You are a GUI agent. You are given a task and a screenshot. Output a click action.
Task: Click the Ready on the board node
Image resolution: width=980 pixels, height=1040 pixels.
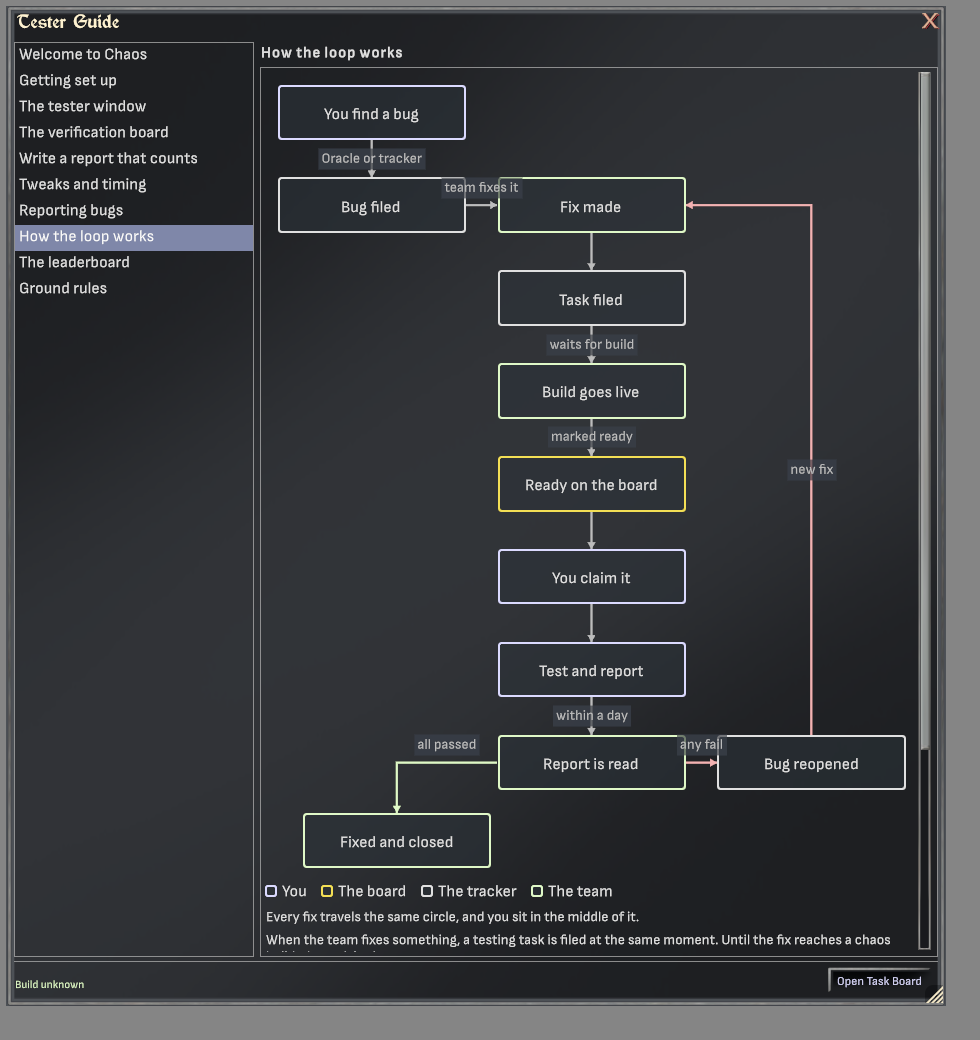pyautogui.click(x=592, y=484)
